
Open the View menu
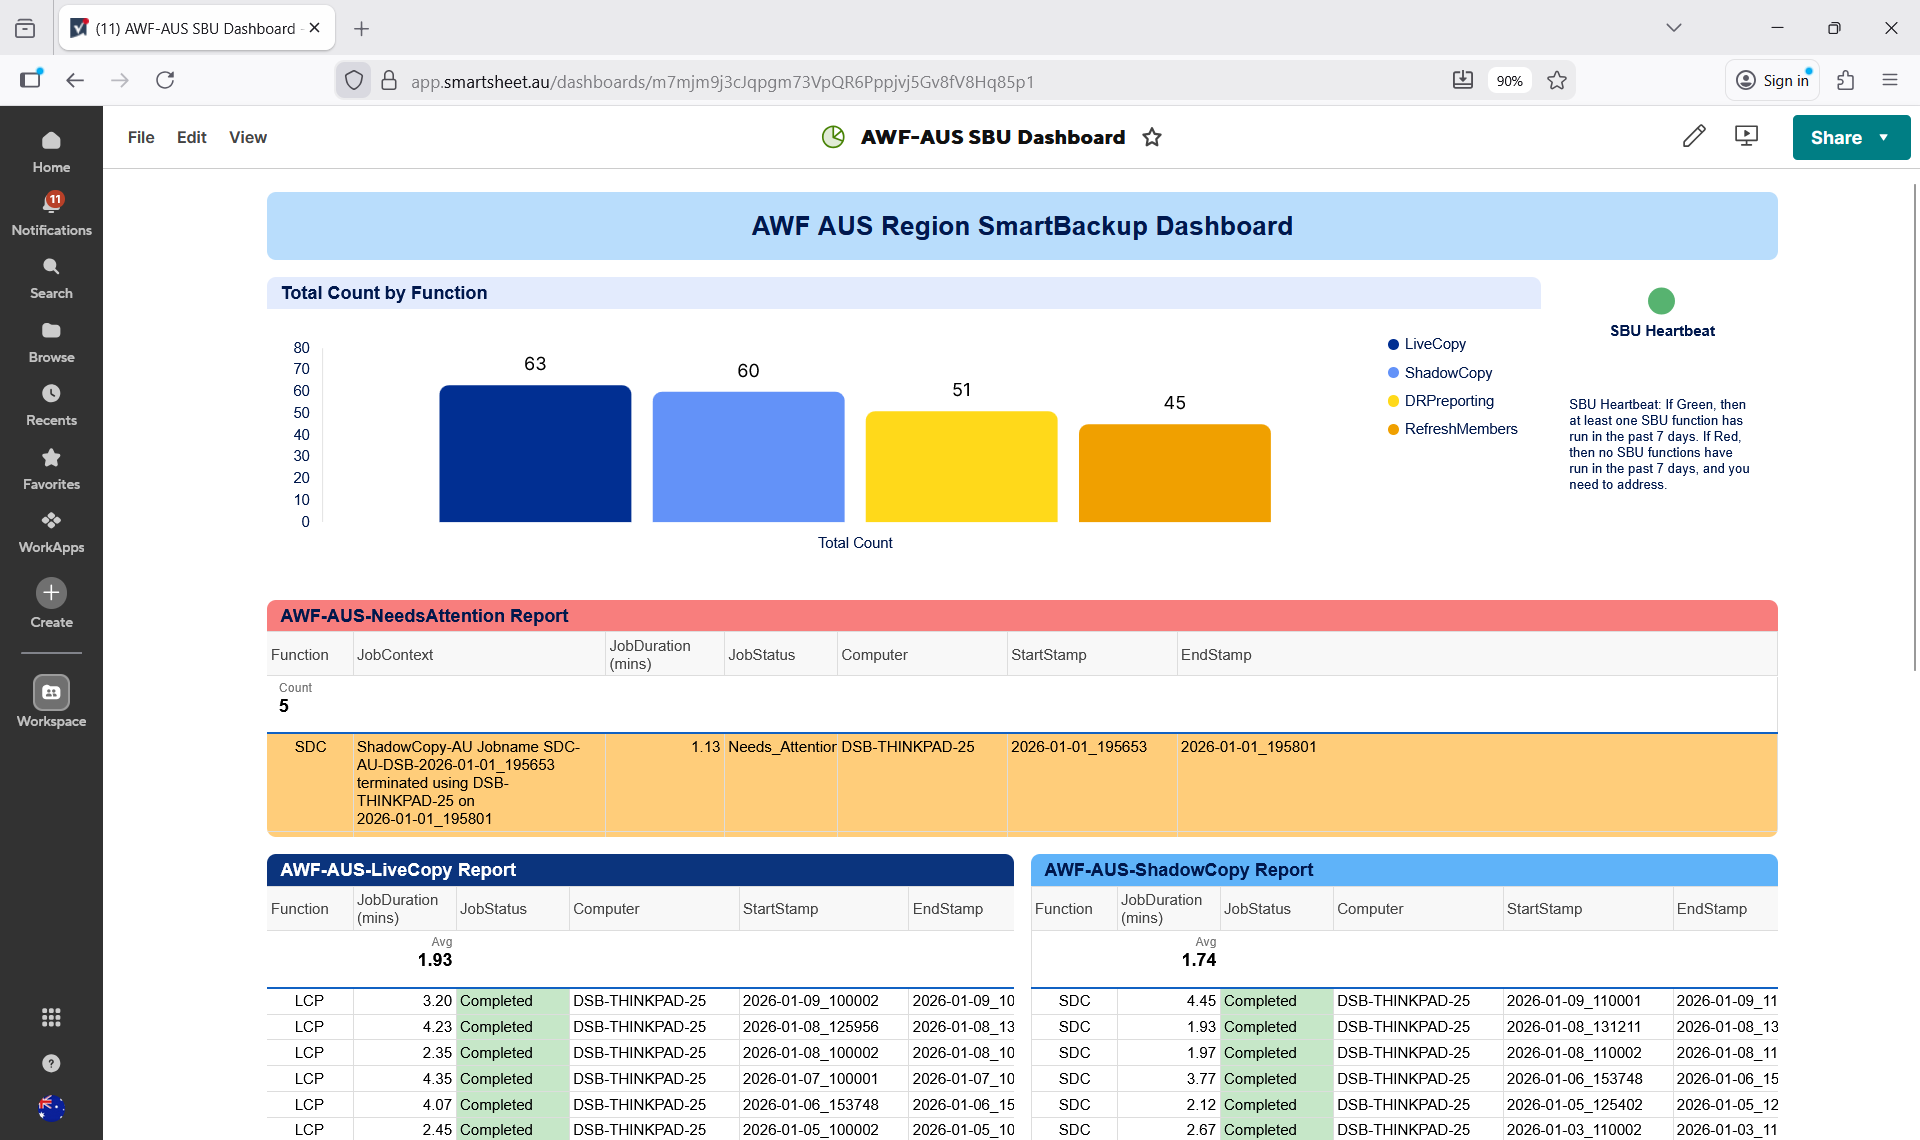click(x=247, y=137)
